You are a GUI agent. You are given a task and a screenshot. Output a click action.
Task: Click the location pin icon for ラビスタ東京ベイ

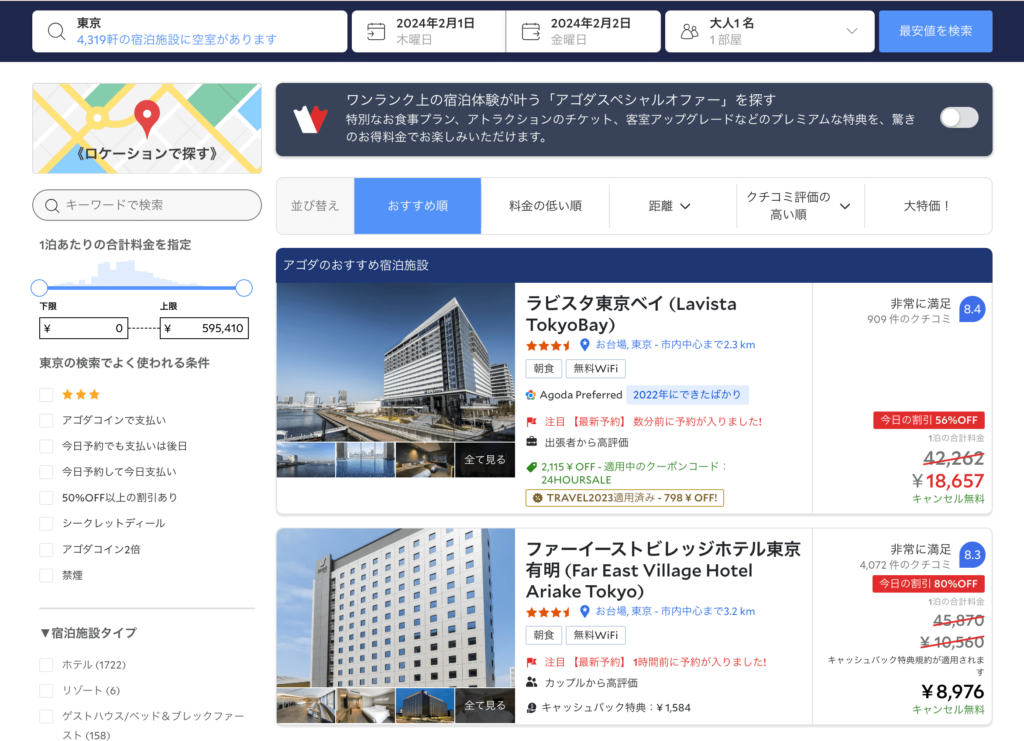(x=586, y=345)
